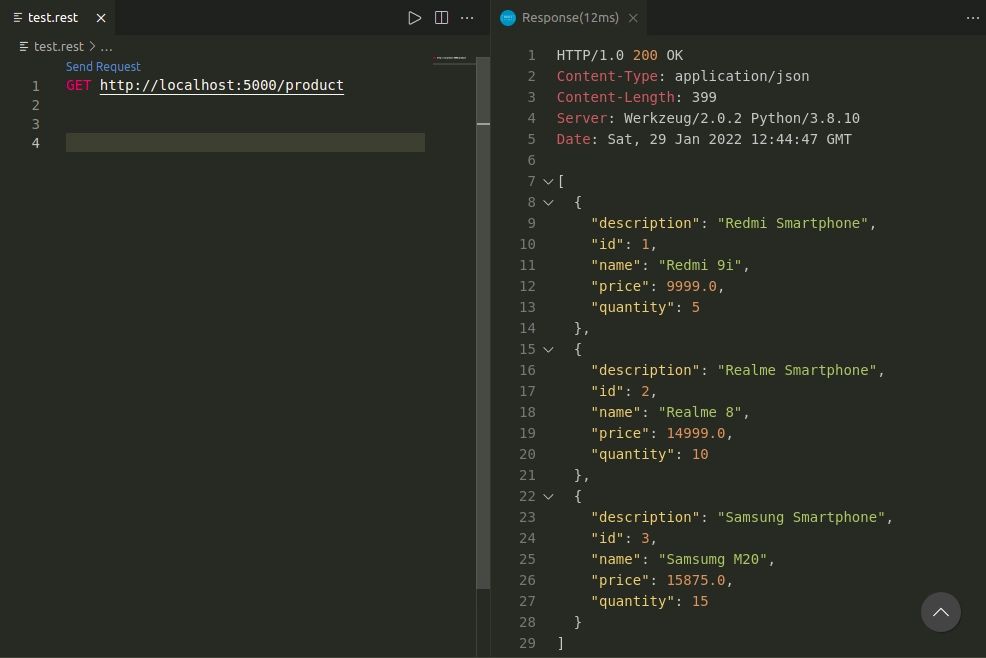This screenshot has width=986, height=658.
Task: Click the quantity value 5
Action: pyautogui.click(x=695, y=307)
